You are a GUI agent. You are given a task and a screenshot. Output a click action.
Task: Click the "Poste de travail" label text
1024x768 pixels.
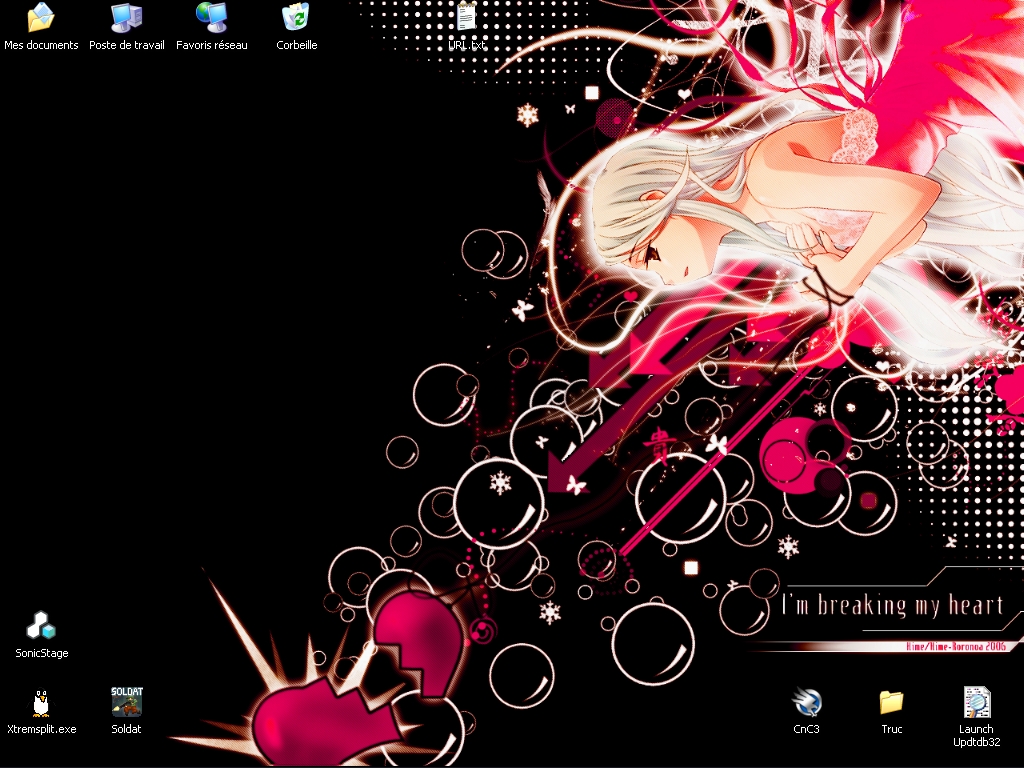[x=127, y=45]
